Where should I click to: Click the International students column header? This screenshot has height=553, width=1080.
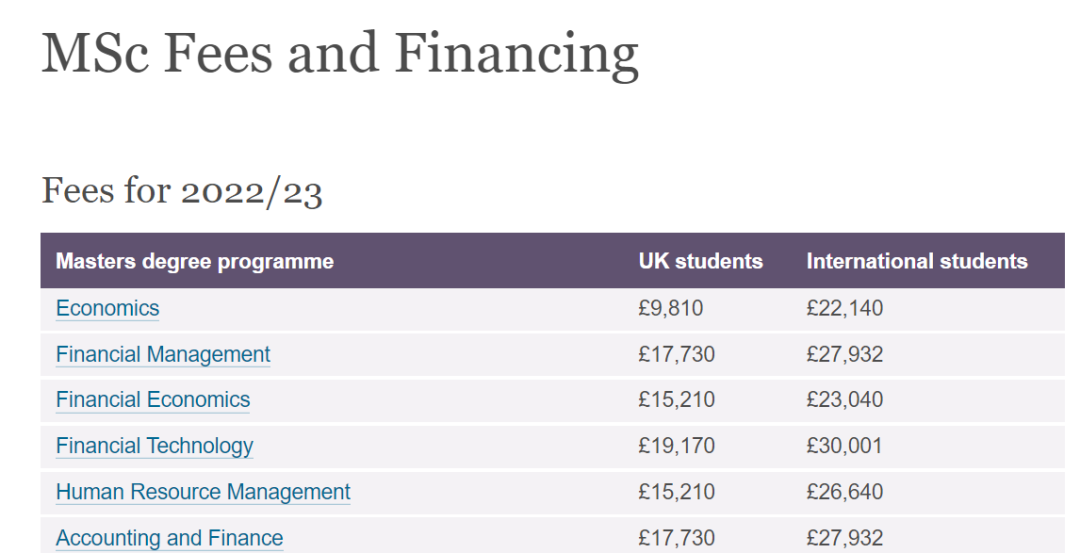(917, 261)
